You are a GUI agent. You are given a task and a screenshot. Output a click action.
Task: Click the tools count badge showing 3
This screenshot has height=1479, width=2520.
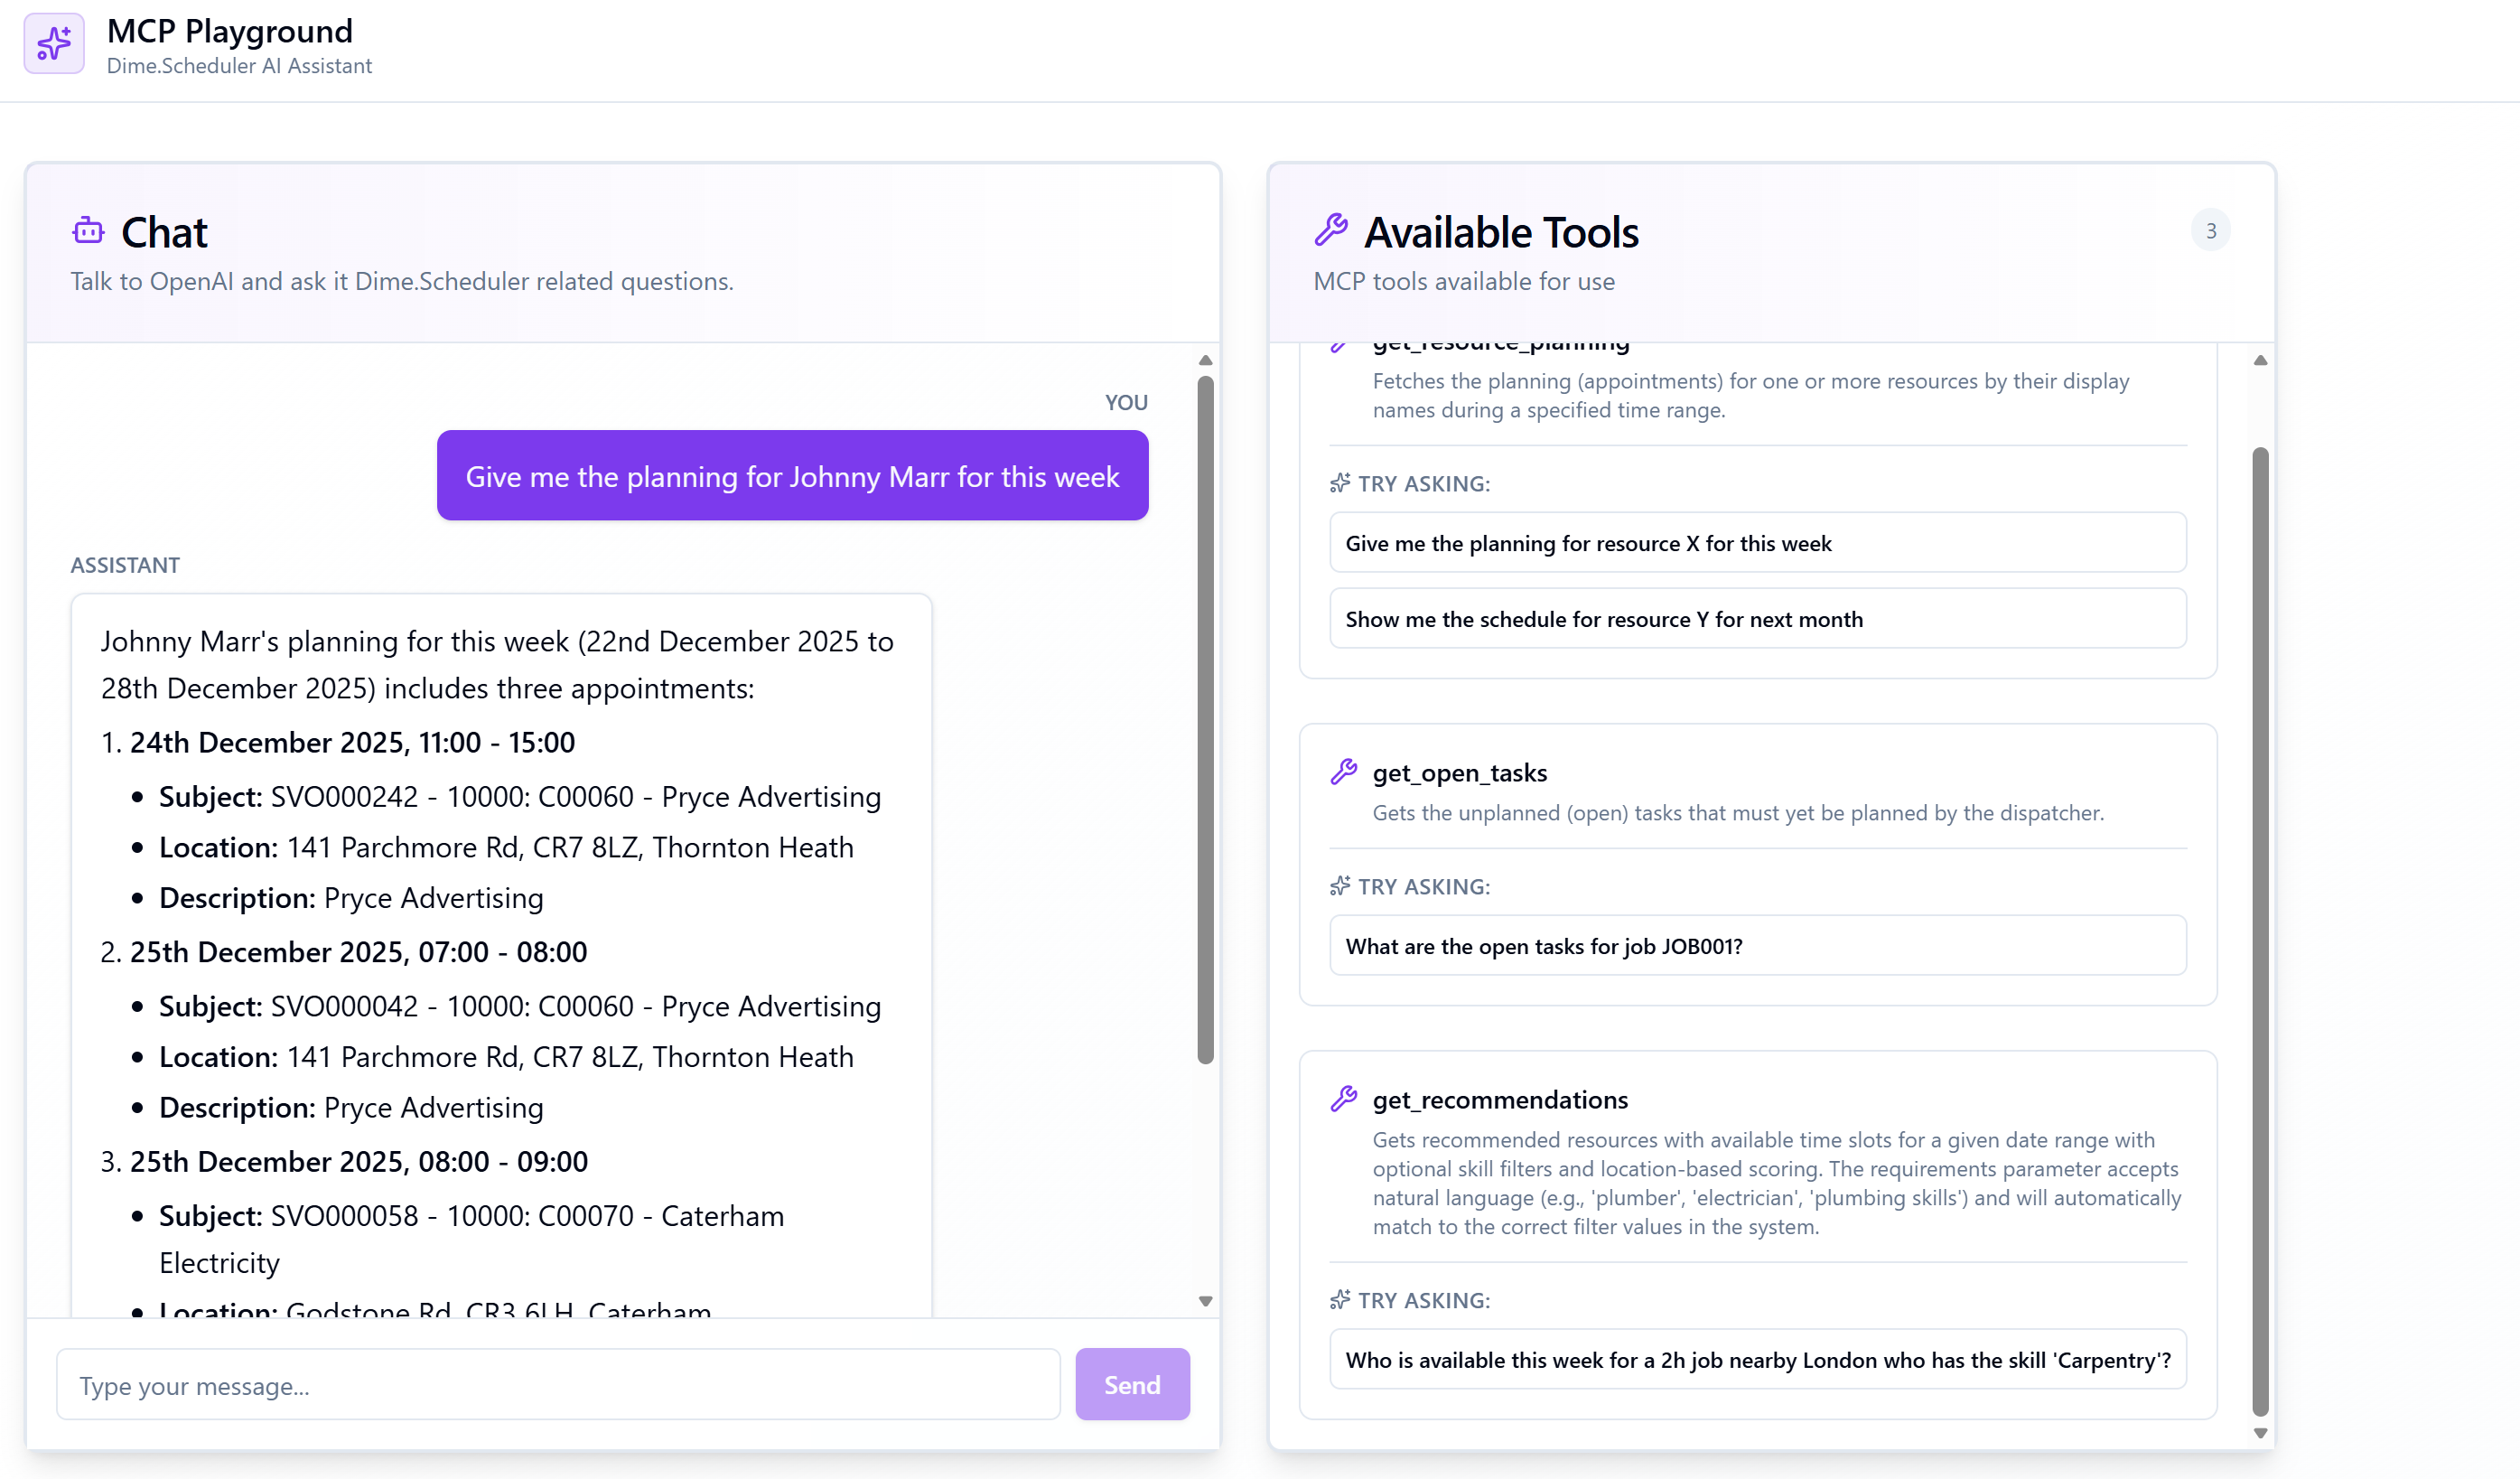click(x=2210, y=231)
